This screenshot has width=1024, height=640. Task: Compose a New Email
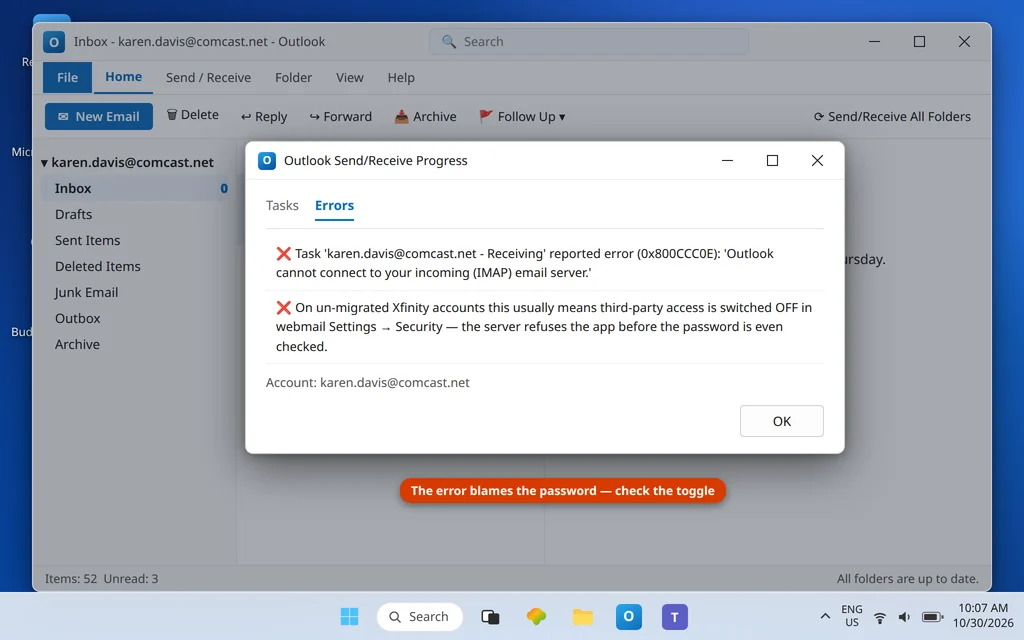[99, 116]
